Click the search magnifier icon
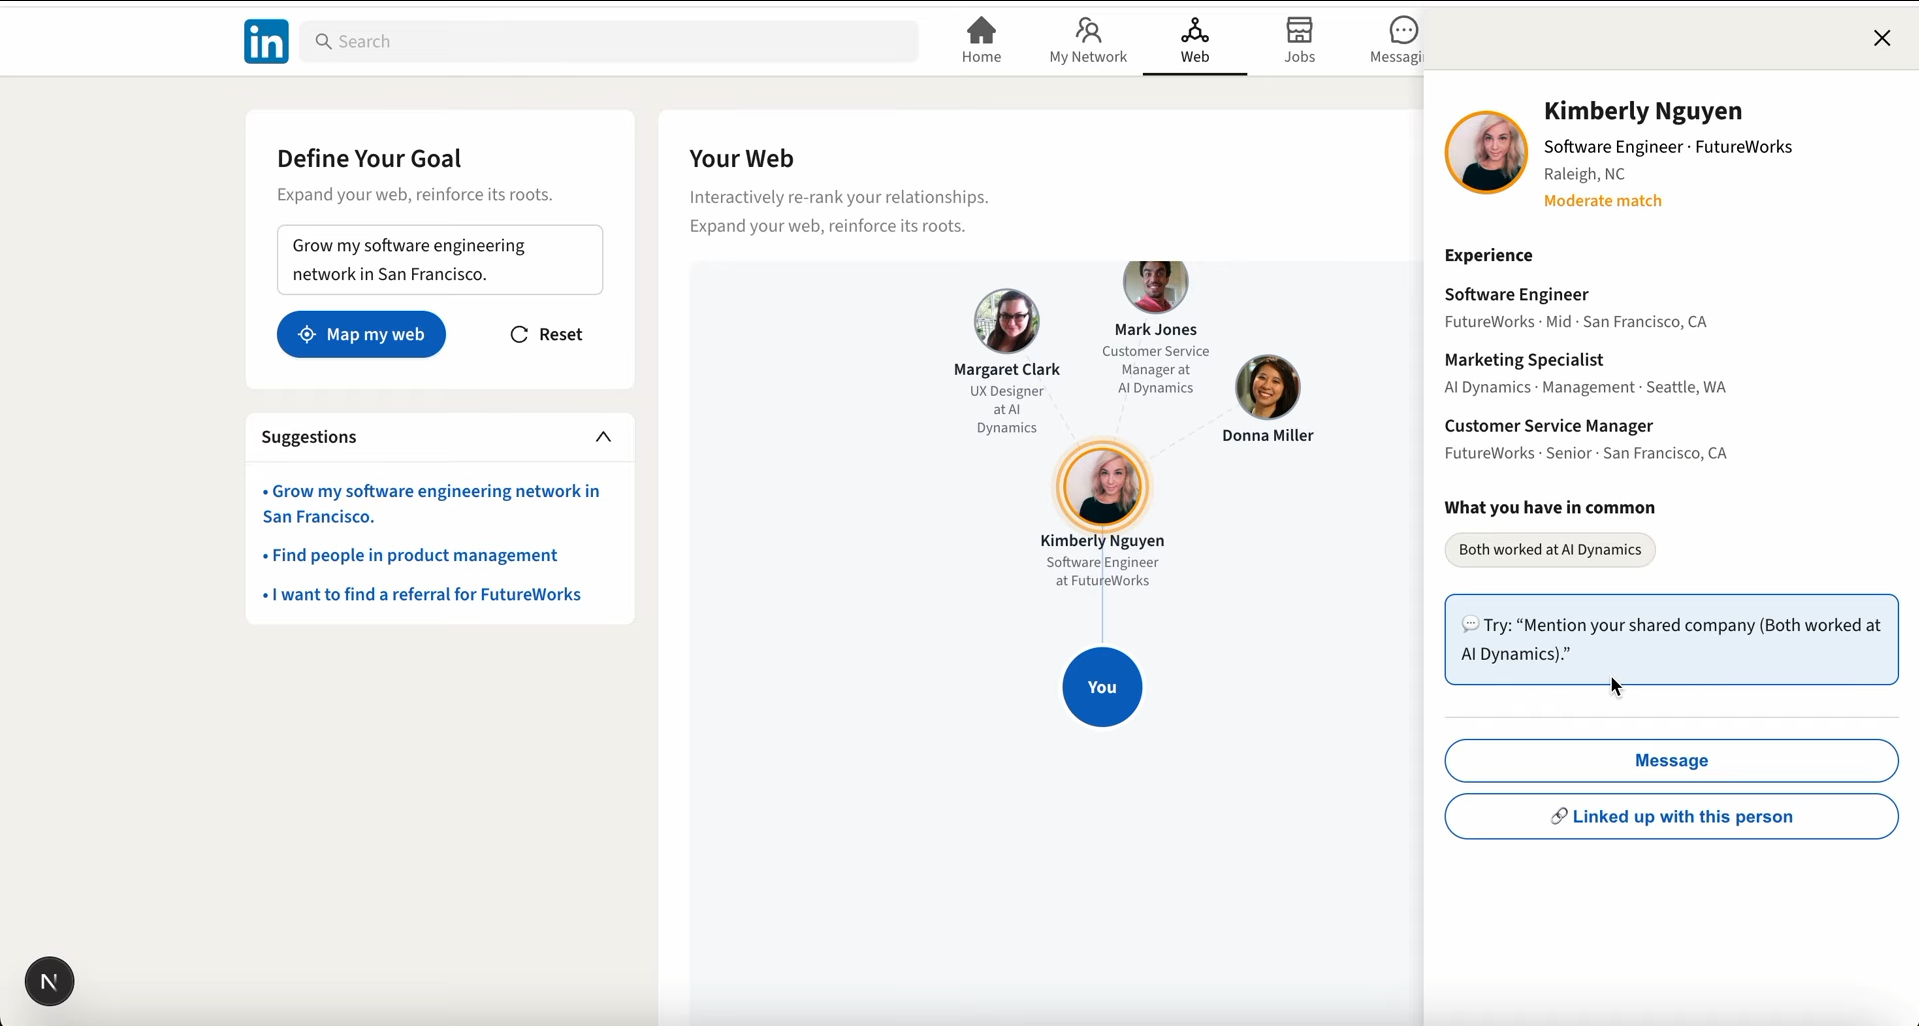 (x=323, y=41)
